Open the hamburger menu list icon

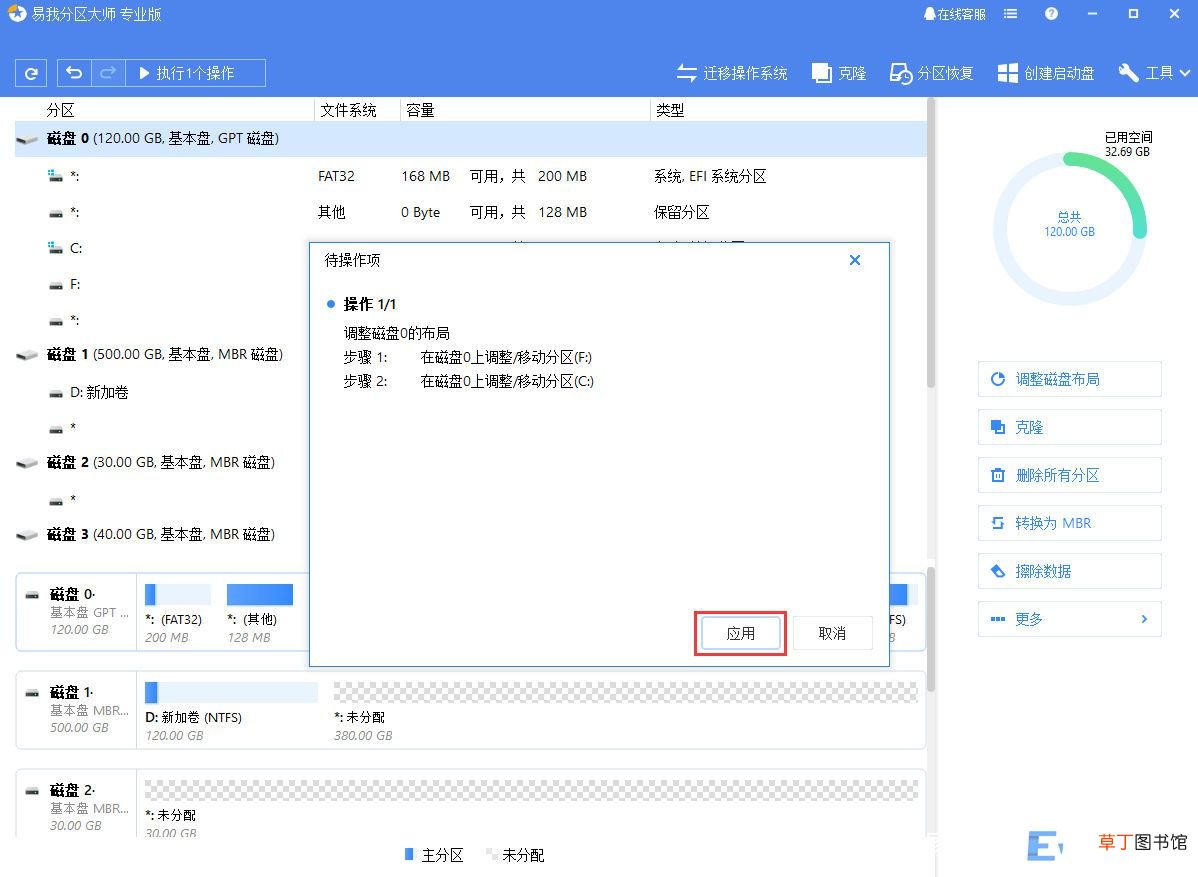pos(1010,14)
